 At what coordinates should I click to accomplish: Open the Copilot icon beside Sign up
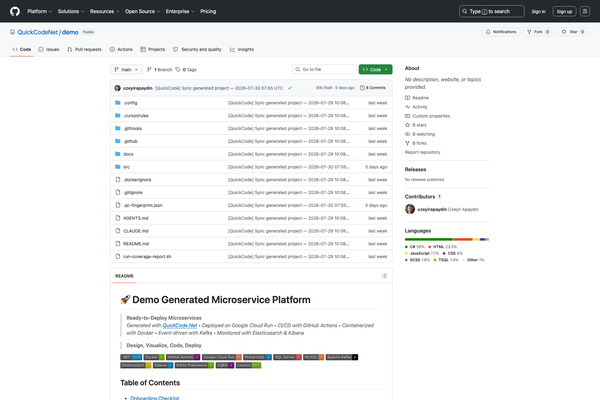click(585, 11)
